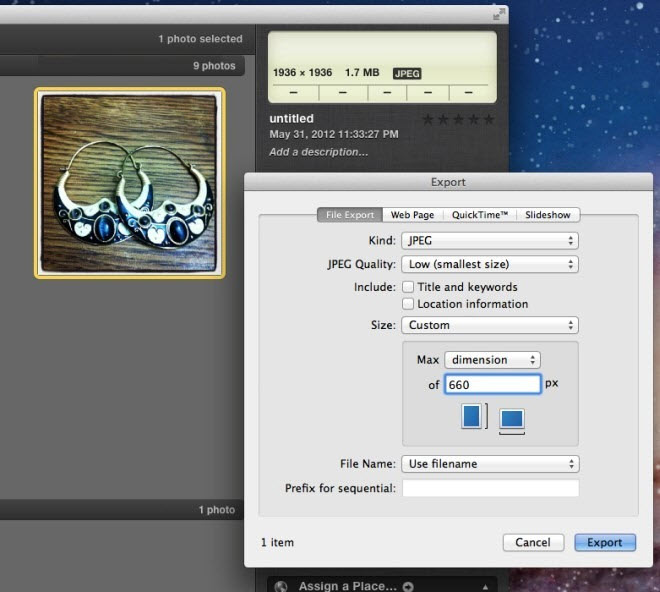Click the arrow icon after Assign a Place
660x592 pixels.
tap(408, 586)
